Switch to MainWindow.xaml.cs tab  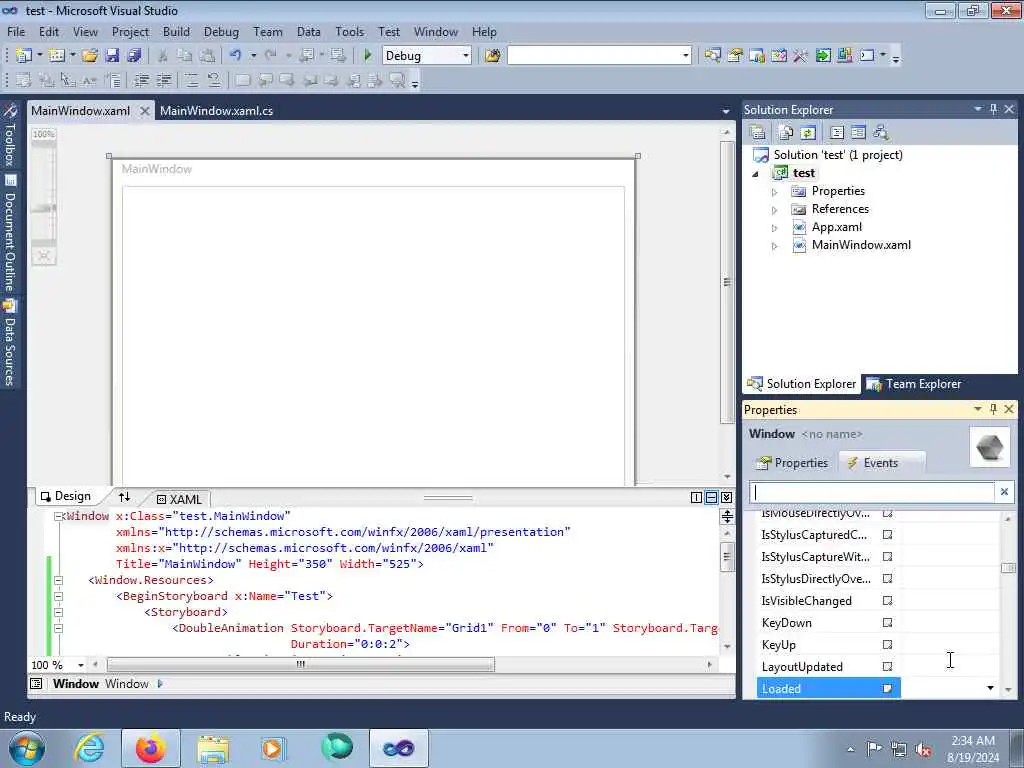[216, 110]
